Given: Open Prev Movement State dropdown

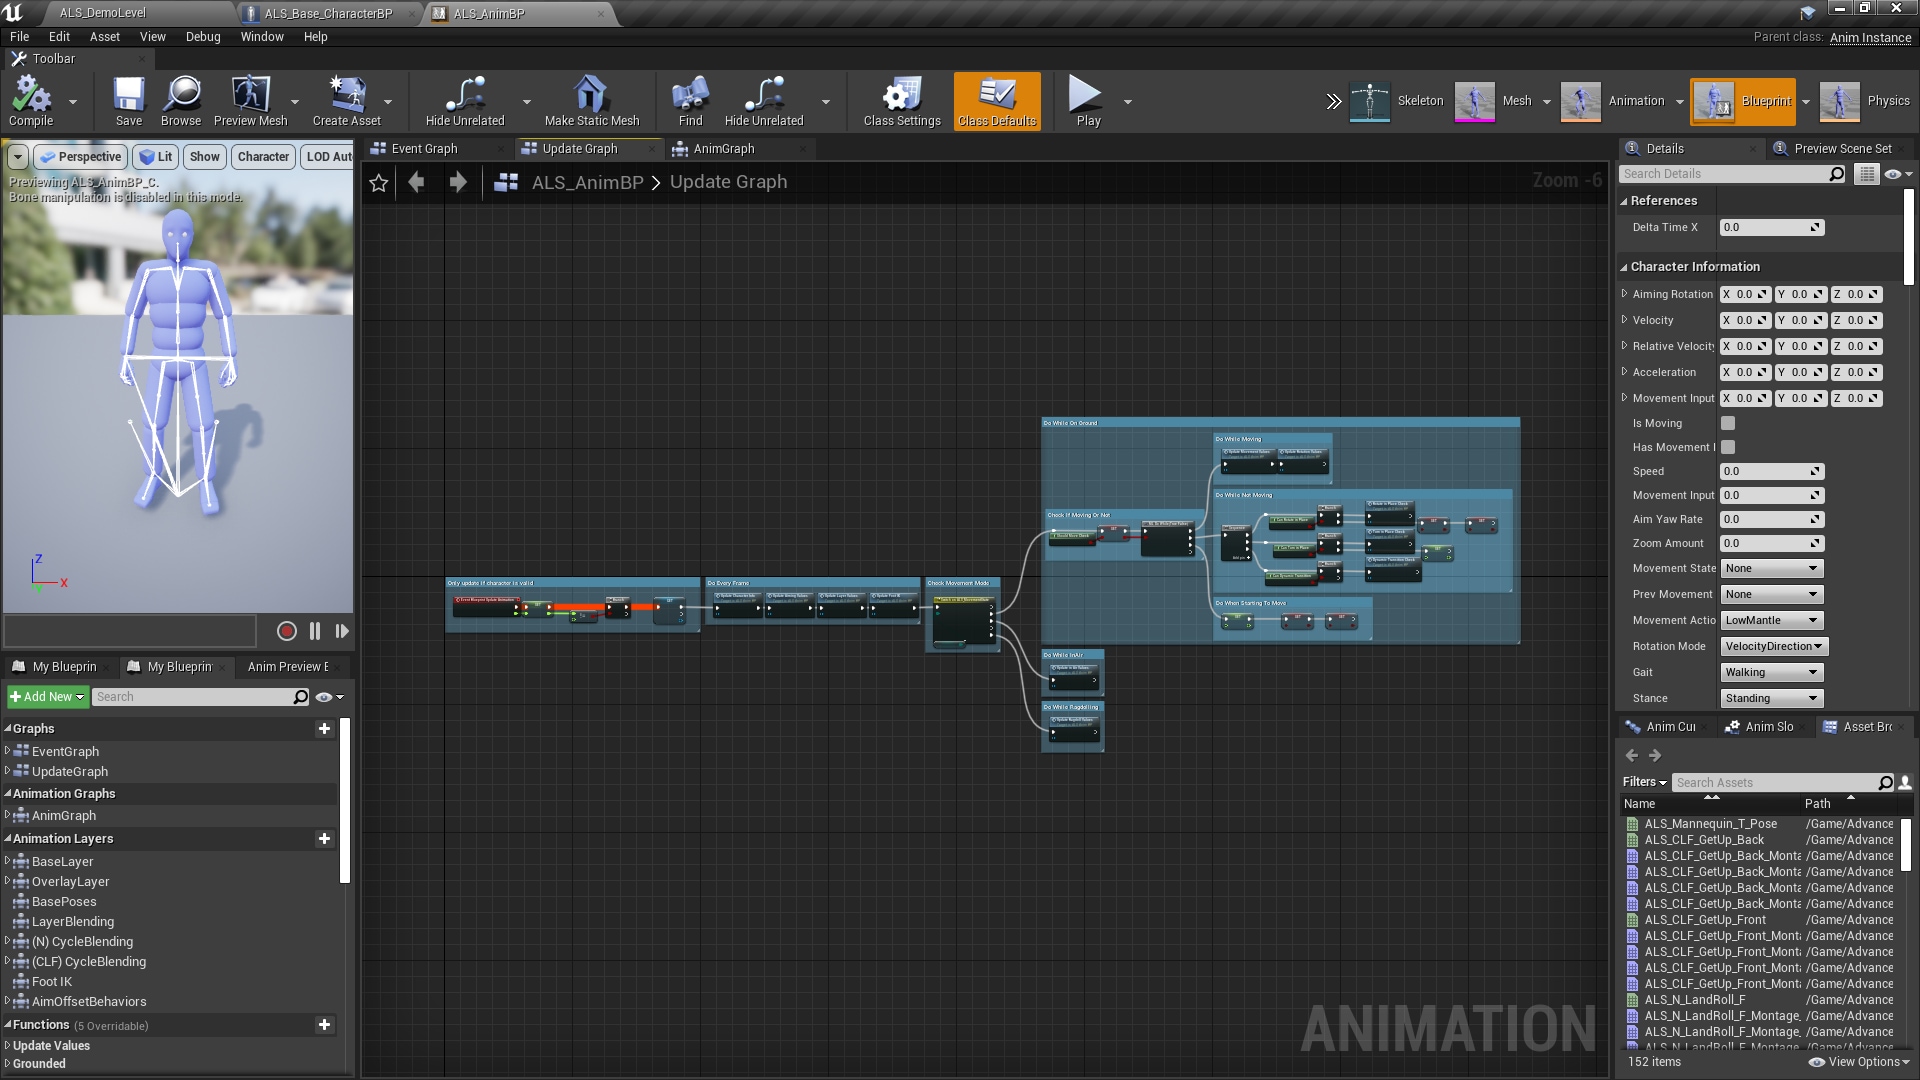Looking at the screenshot, I should pyautogui.click(x=1771, y=594).
